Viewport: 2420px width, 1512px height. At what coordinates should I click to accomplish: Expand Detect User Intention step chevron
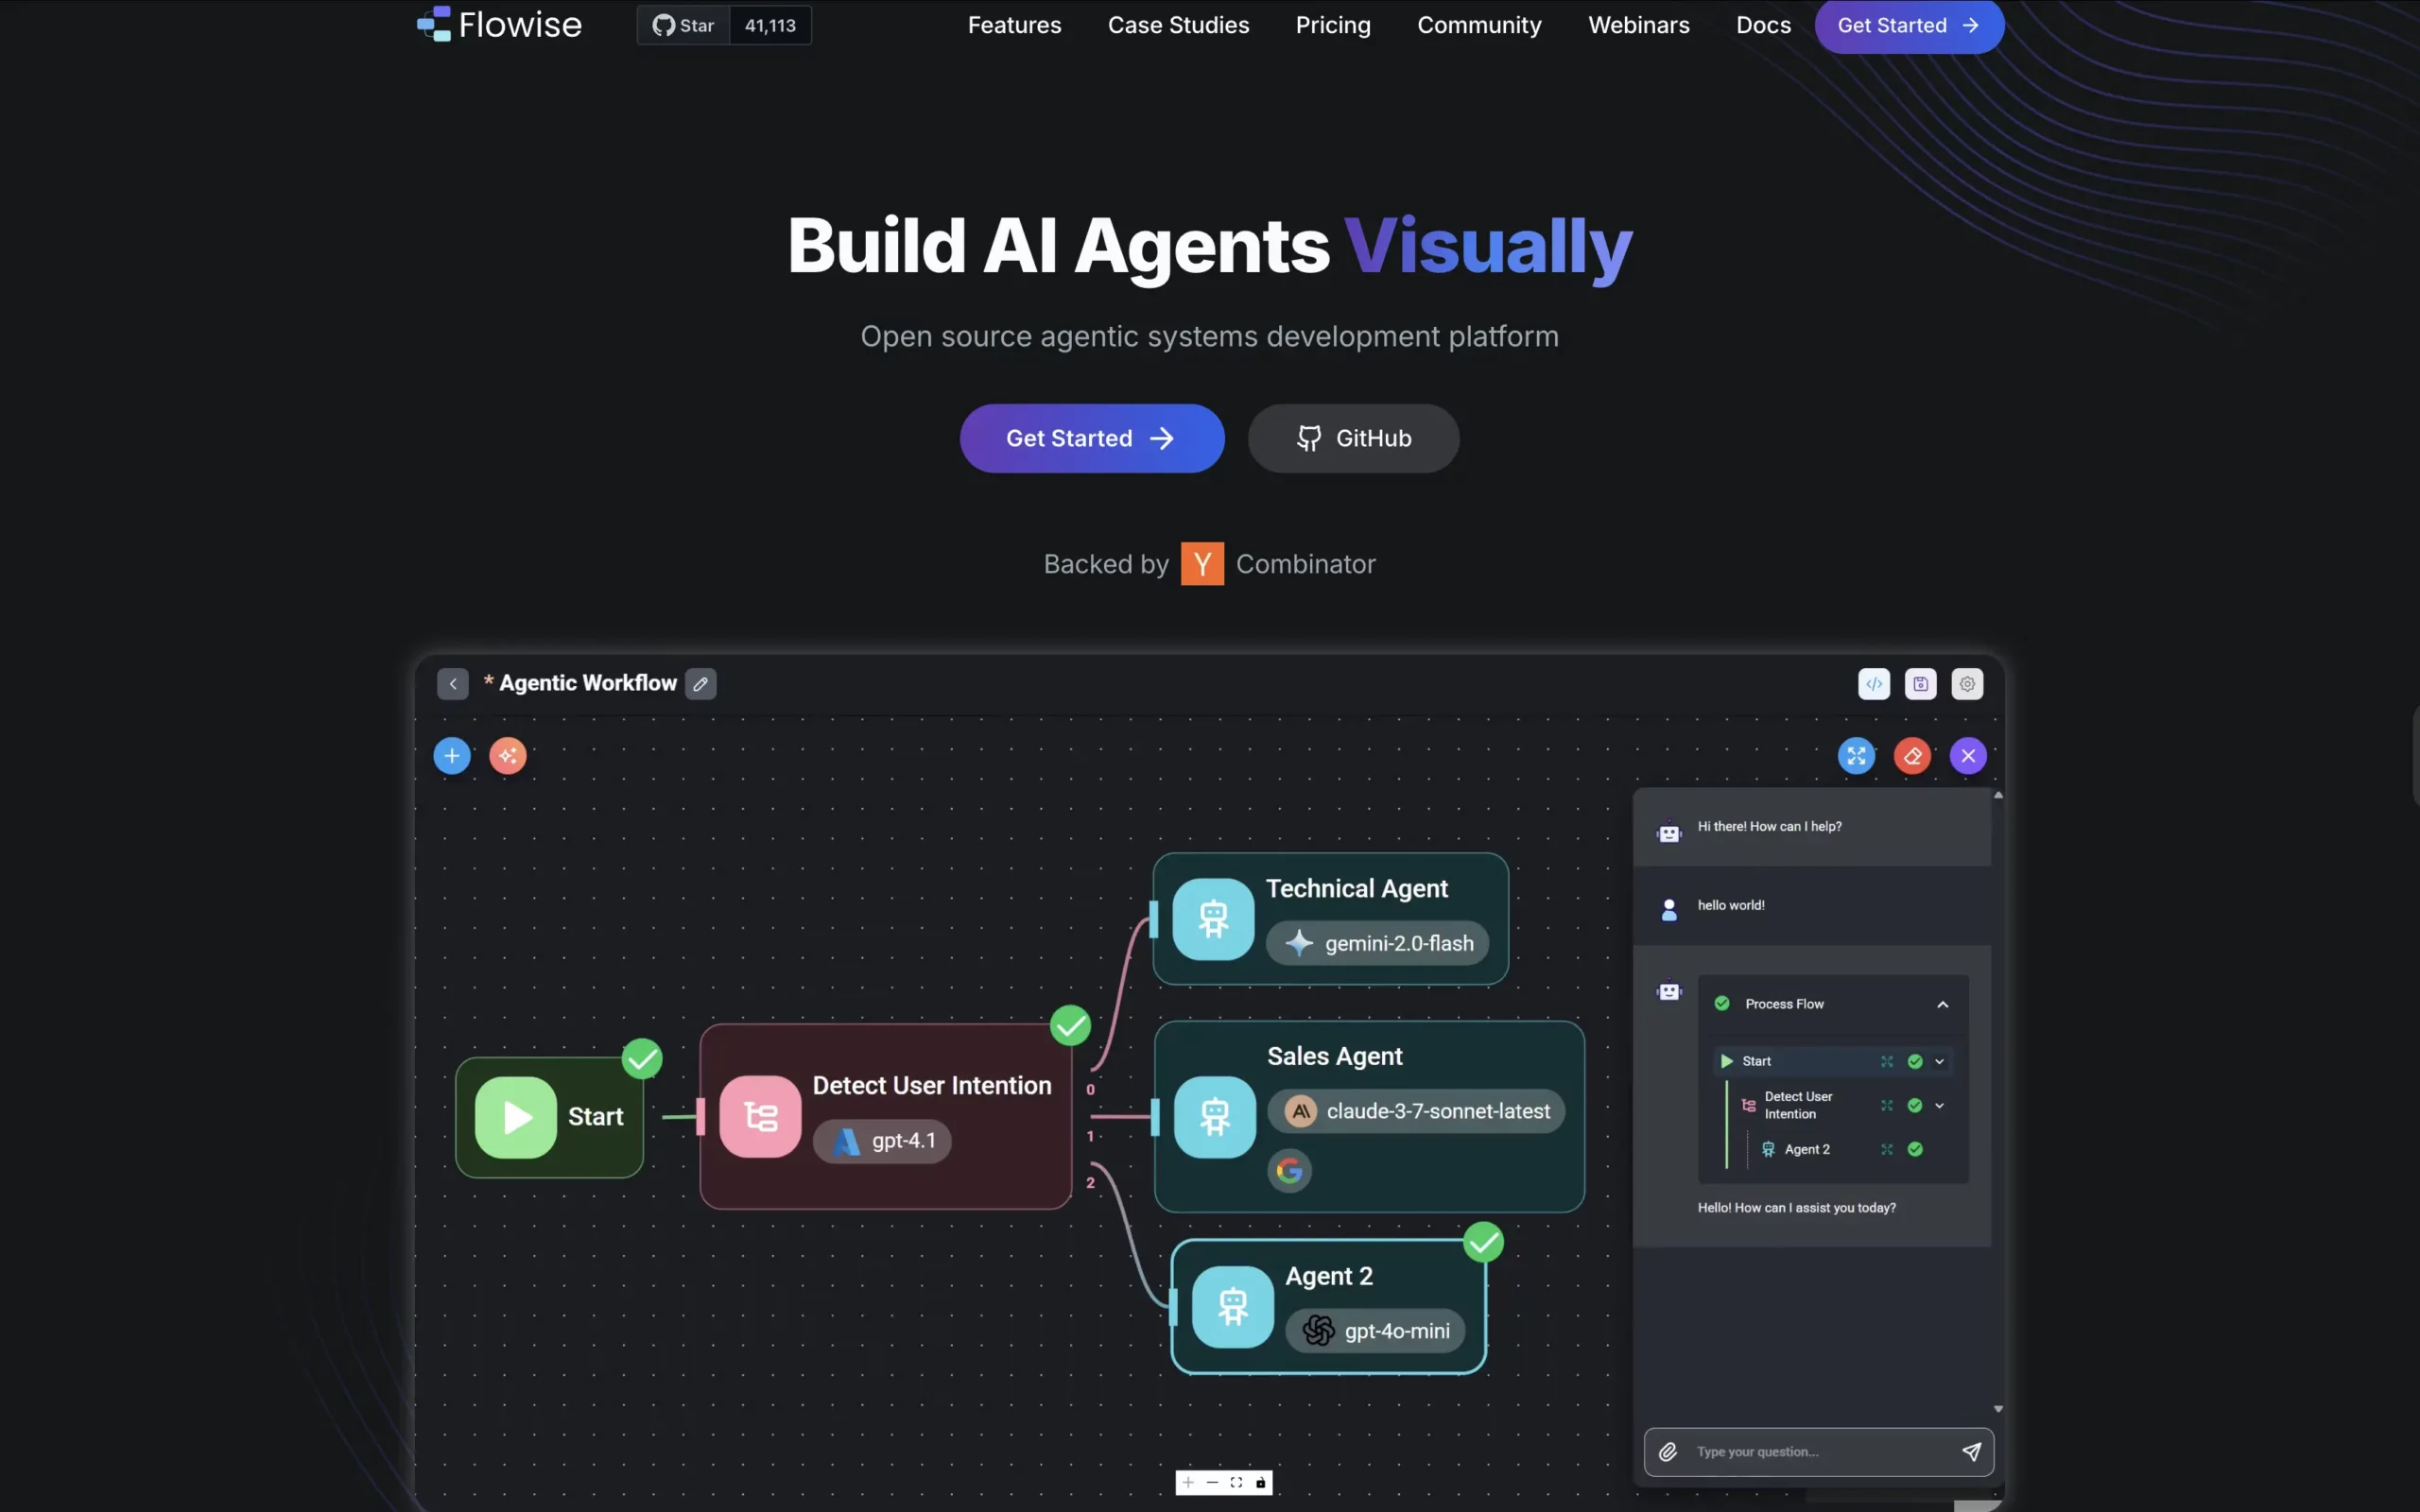(1940, 1106)
